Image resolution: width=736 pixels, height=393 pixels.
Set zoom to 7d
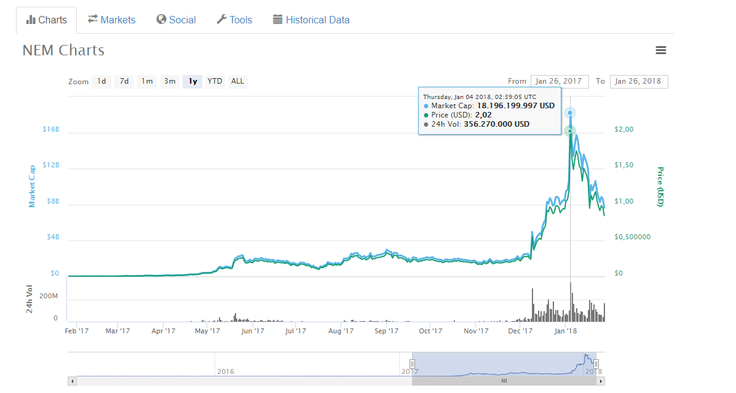pos(124,81)
